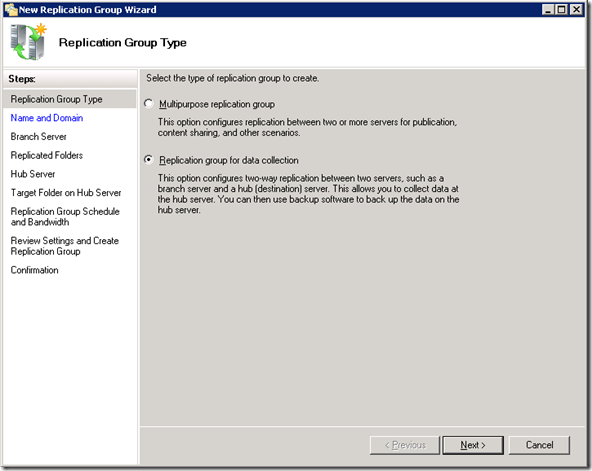The height and width of the screenshot is (471, 592).
Task: Select Review Settings and Create Replication Group step
Action: [65, 246]
